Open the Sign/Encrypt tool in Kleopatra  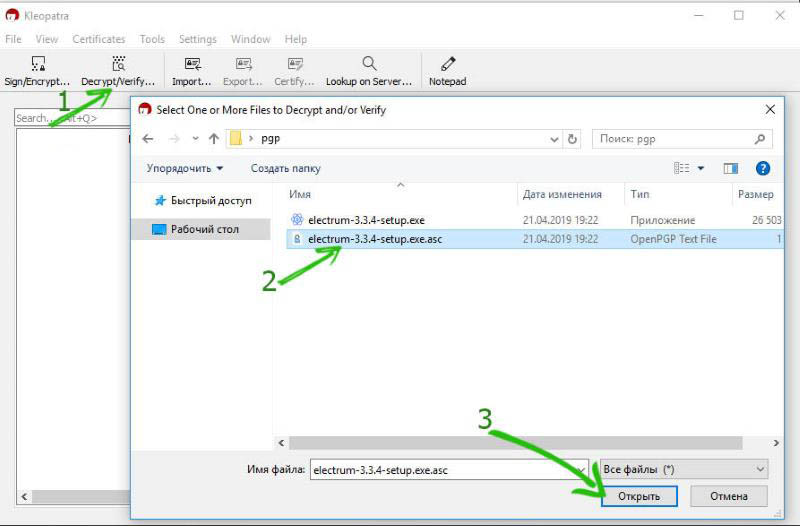pos(37,71)
